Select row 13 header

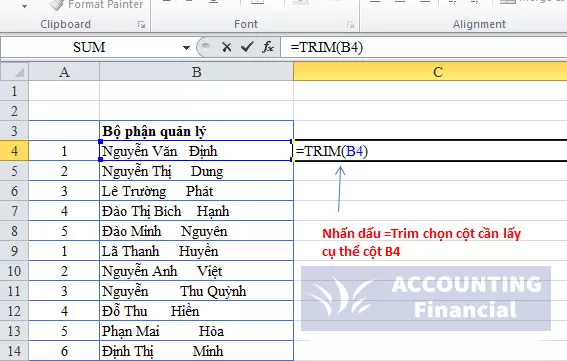click(x=14, y=331)
